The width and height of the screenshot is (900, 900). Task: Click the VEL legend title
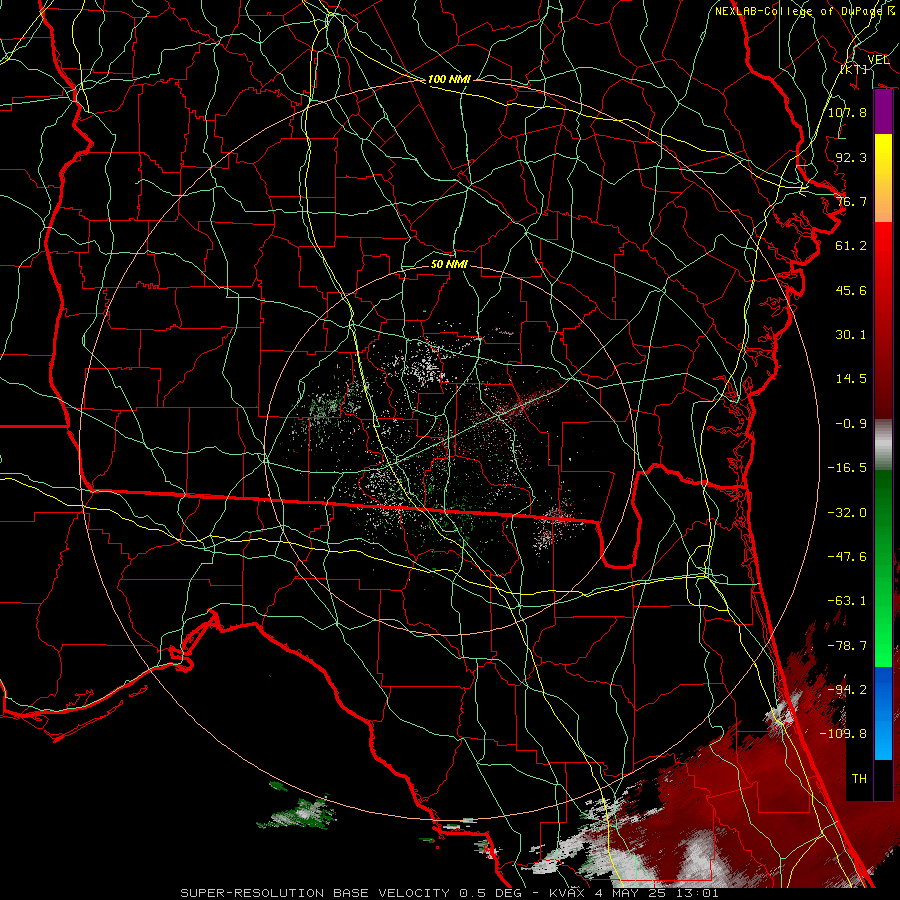(878, 60)
